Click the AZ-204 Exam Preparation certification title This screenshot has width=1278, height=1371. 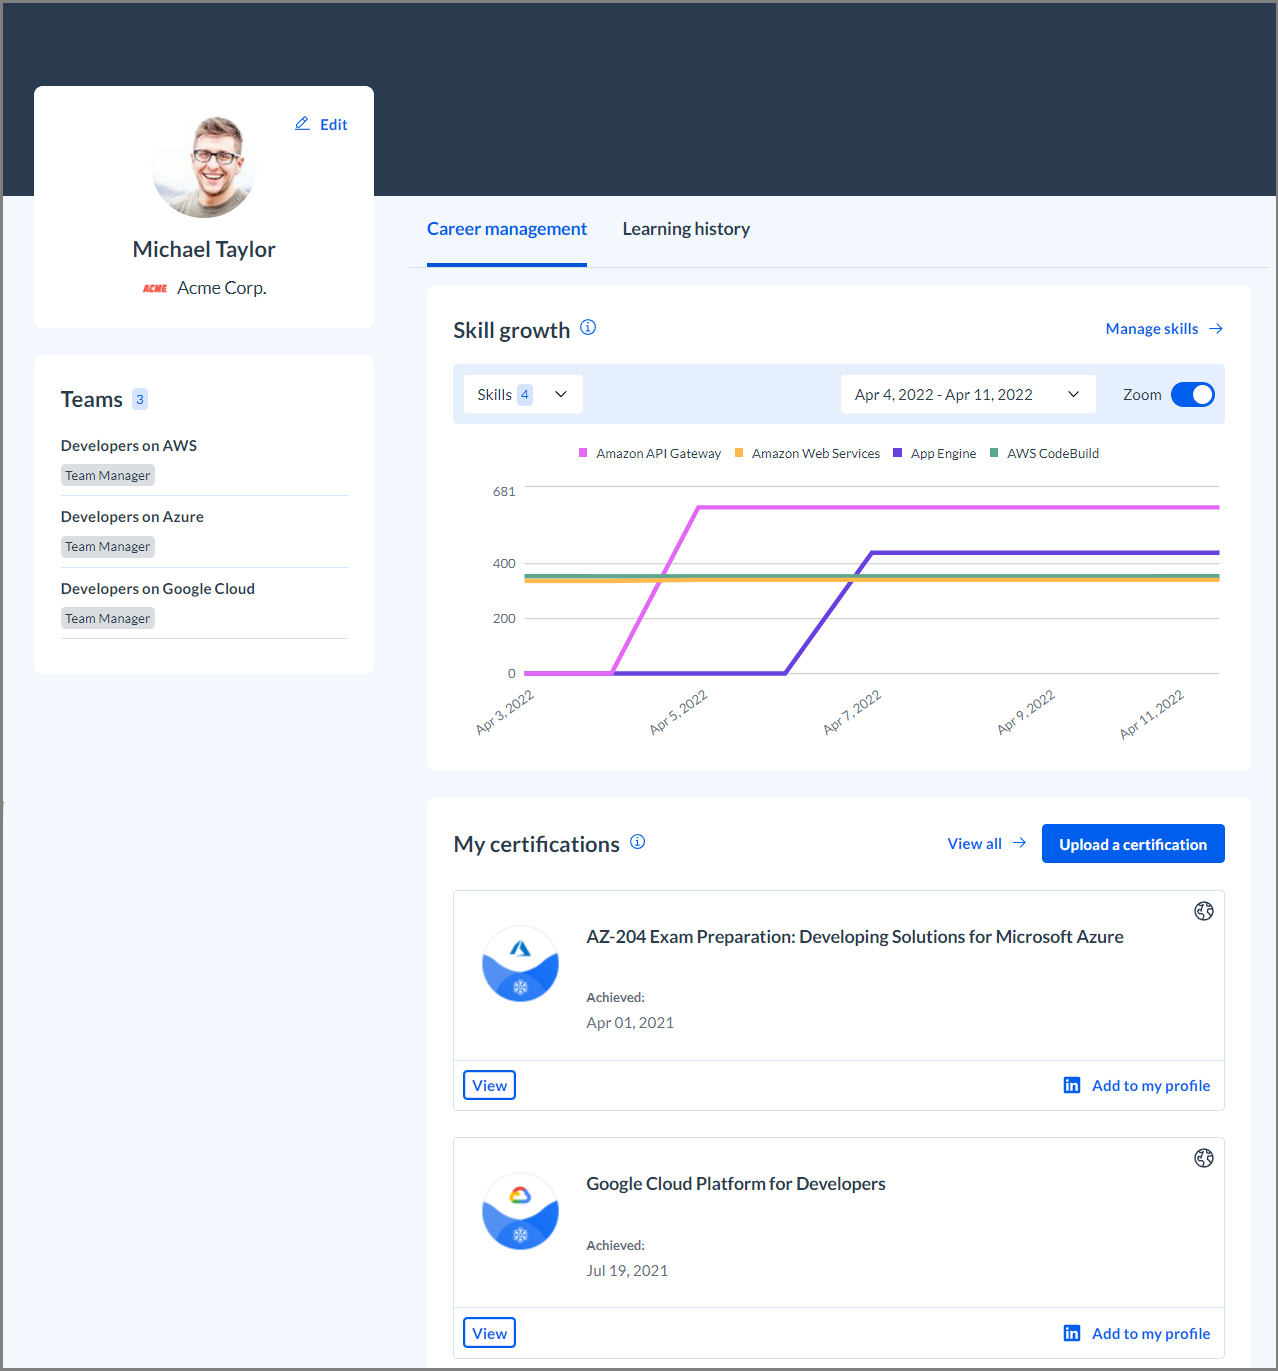point(855,937)
